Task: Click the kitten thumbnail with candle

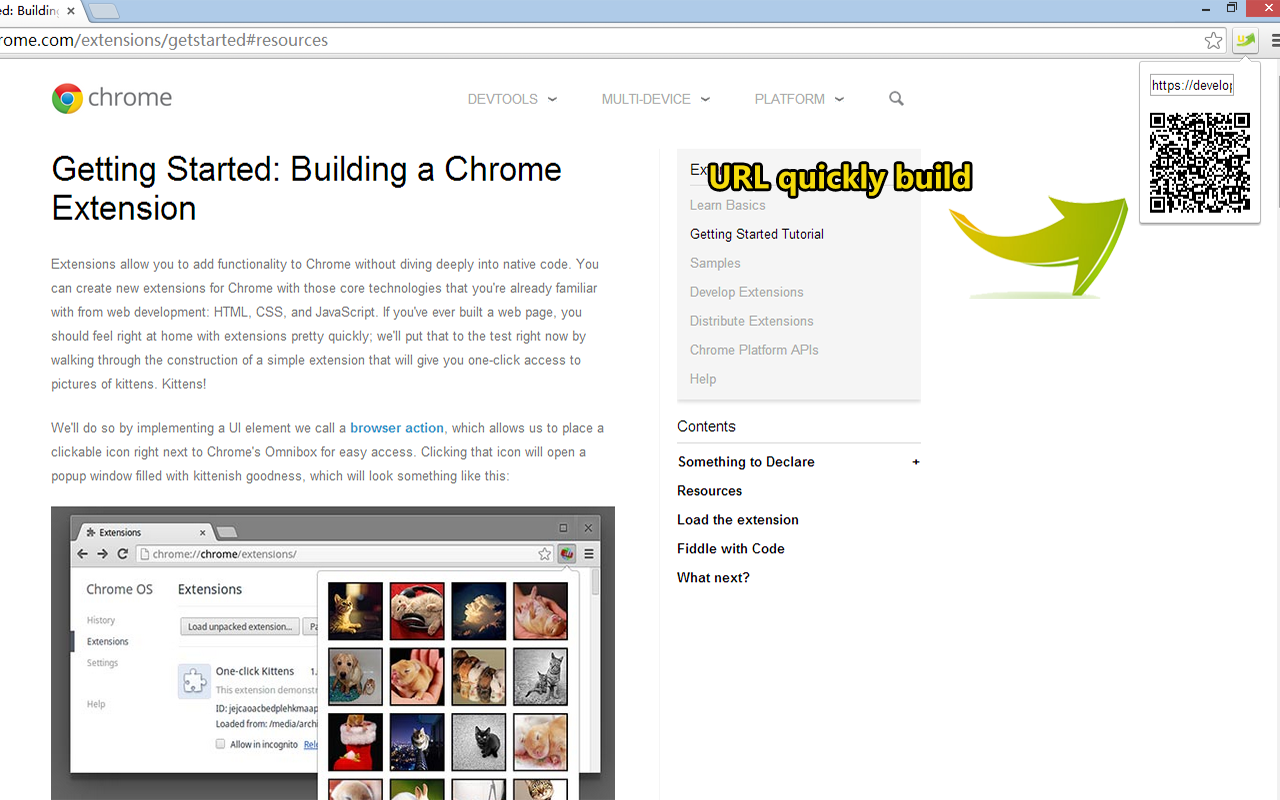Action: [355, 611]
